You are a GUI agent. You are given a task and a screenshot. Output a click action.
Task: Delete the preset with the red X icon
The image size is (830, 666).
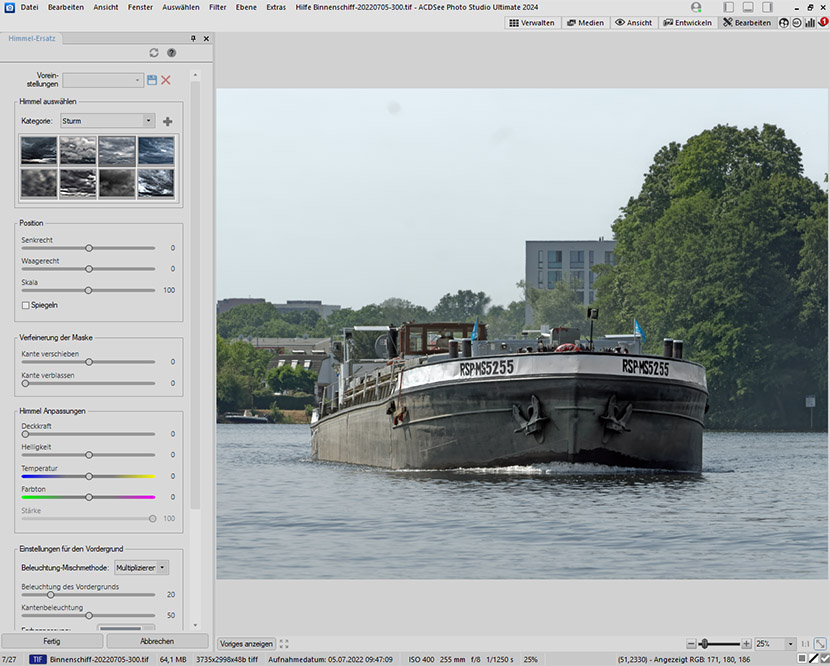point(166,80)
